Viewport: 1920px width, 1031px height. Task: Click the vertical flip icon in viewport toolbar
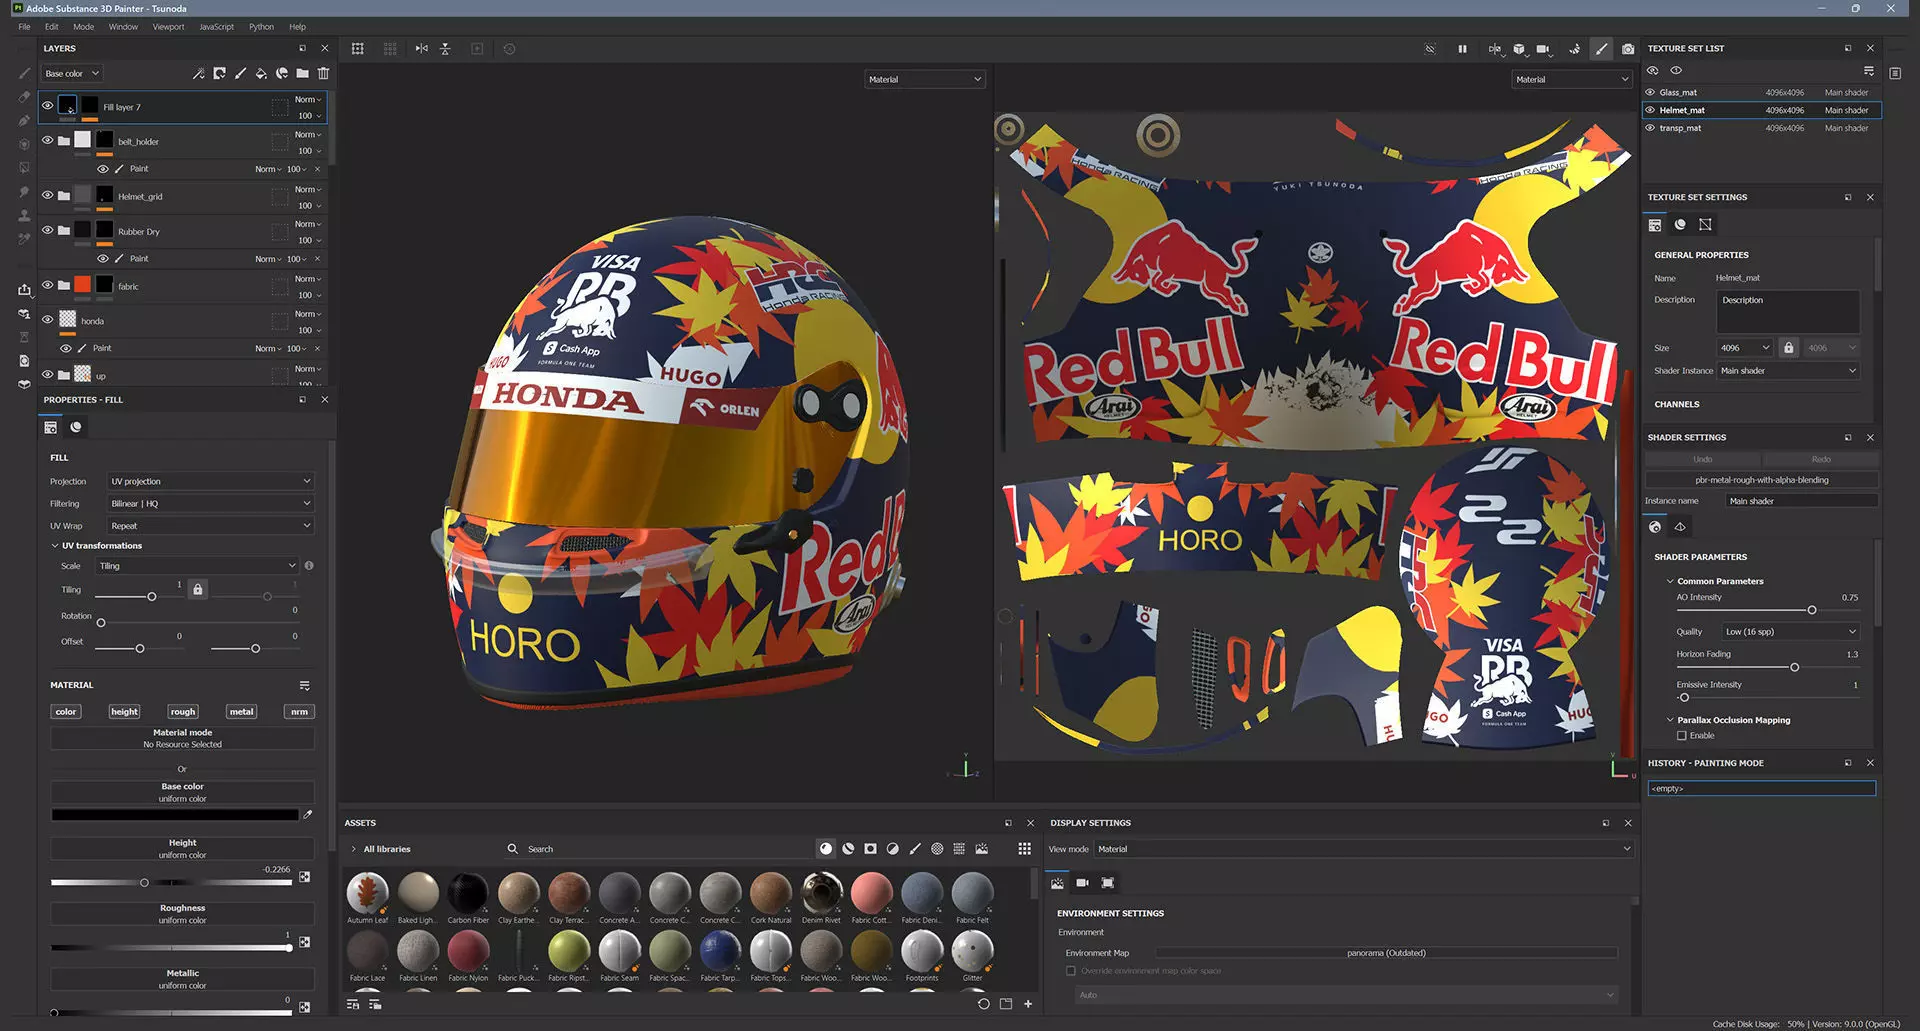click(445, 48)
